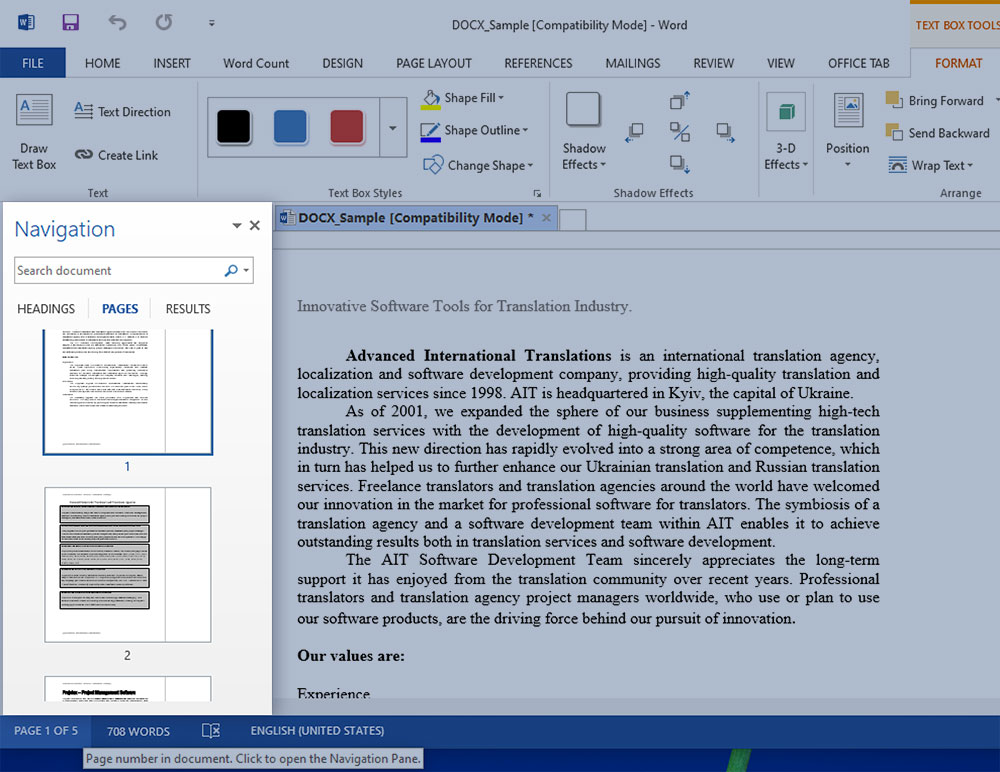This screenshot has height=772, width=1000.
Task: Apply the blue text box style swatch
Action: click(x=290, y=126)
